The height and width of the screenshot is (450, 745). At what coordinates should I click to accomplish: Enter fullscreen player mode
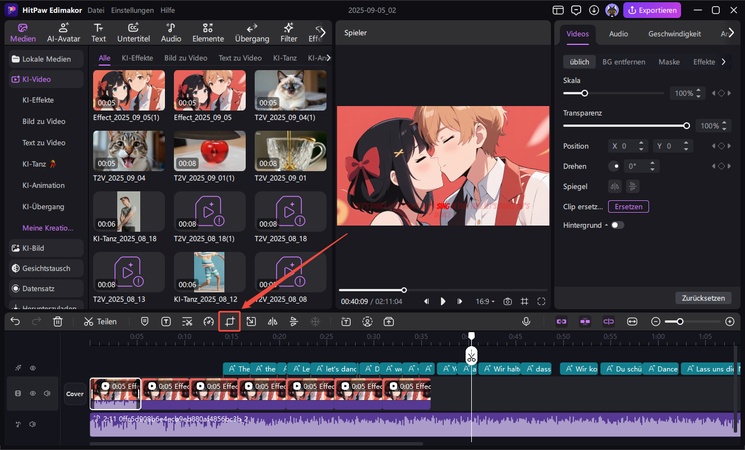(541, 301)
